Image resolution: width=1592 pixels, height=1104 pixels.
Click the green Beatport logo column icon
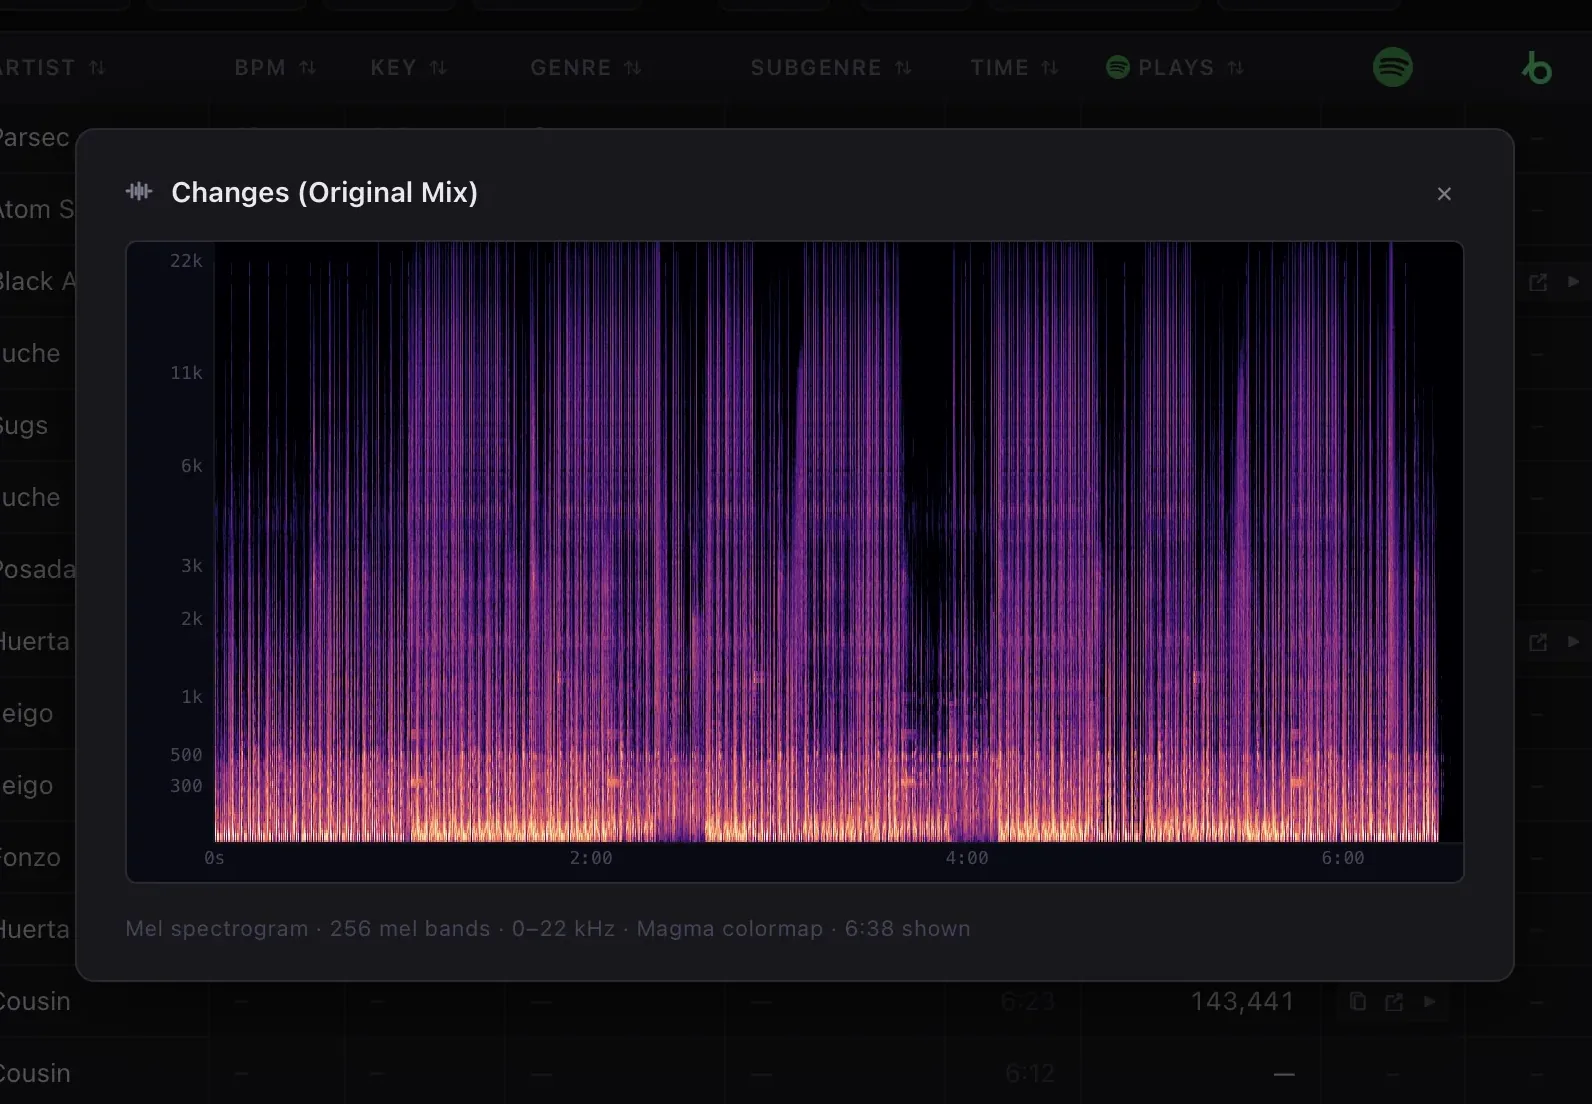[x=1536, y=67]
